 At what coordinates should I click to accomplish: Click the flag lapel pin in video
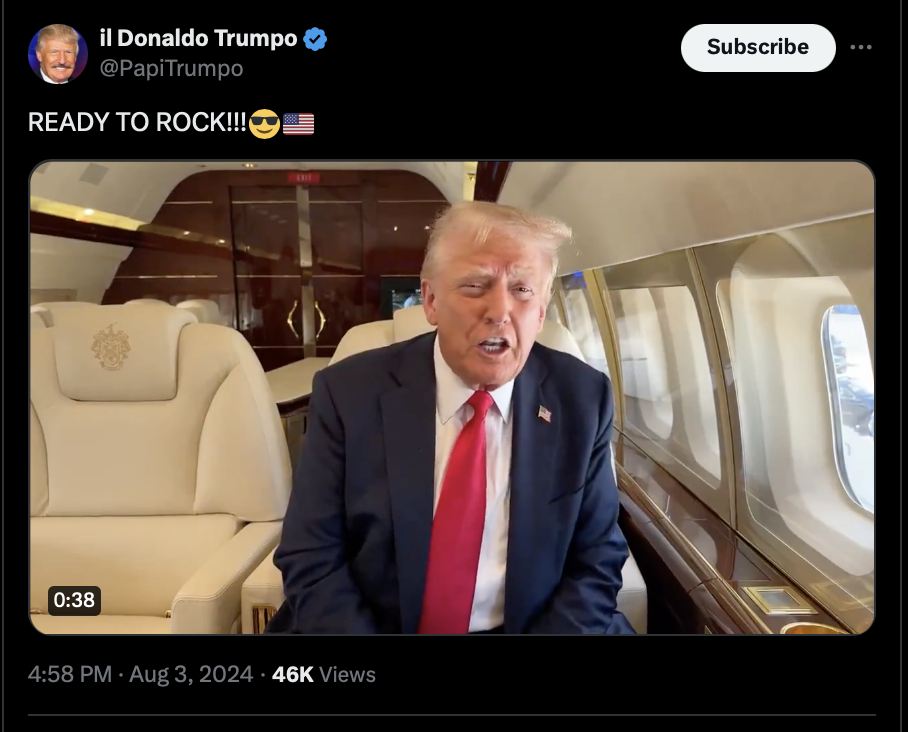coord(544,413)
